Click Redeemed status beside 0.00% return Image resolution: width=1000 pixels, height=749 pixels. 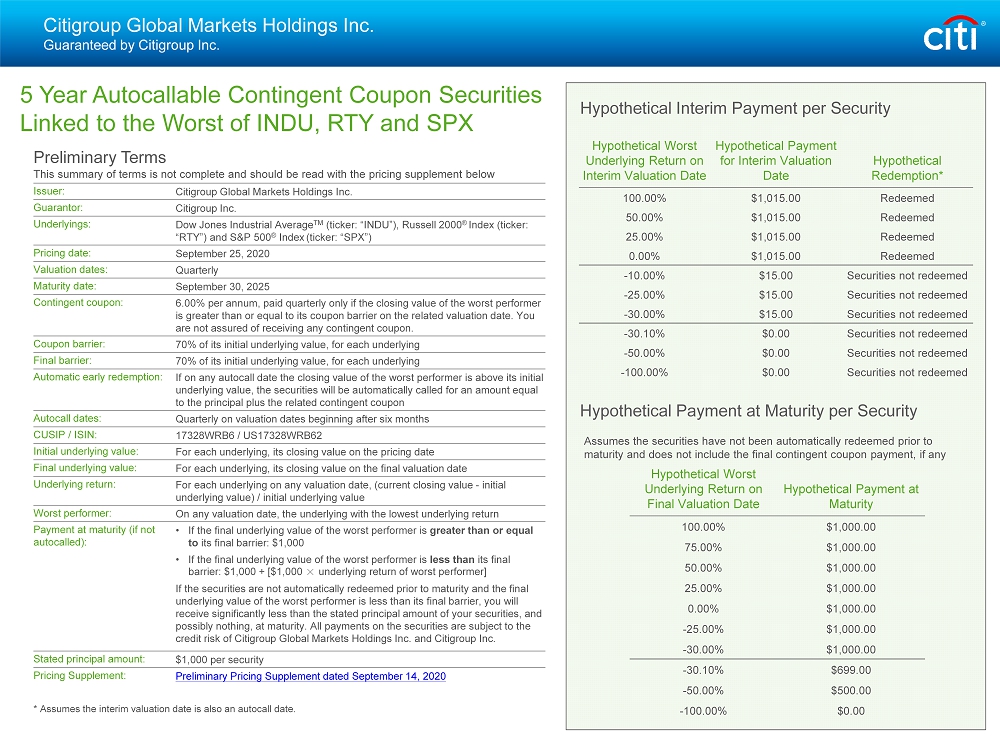coord(907,256)
